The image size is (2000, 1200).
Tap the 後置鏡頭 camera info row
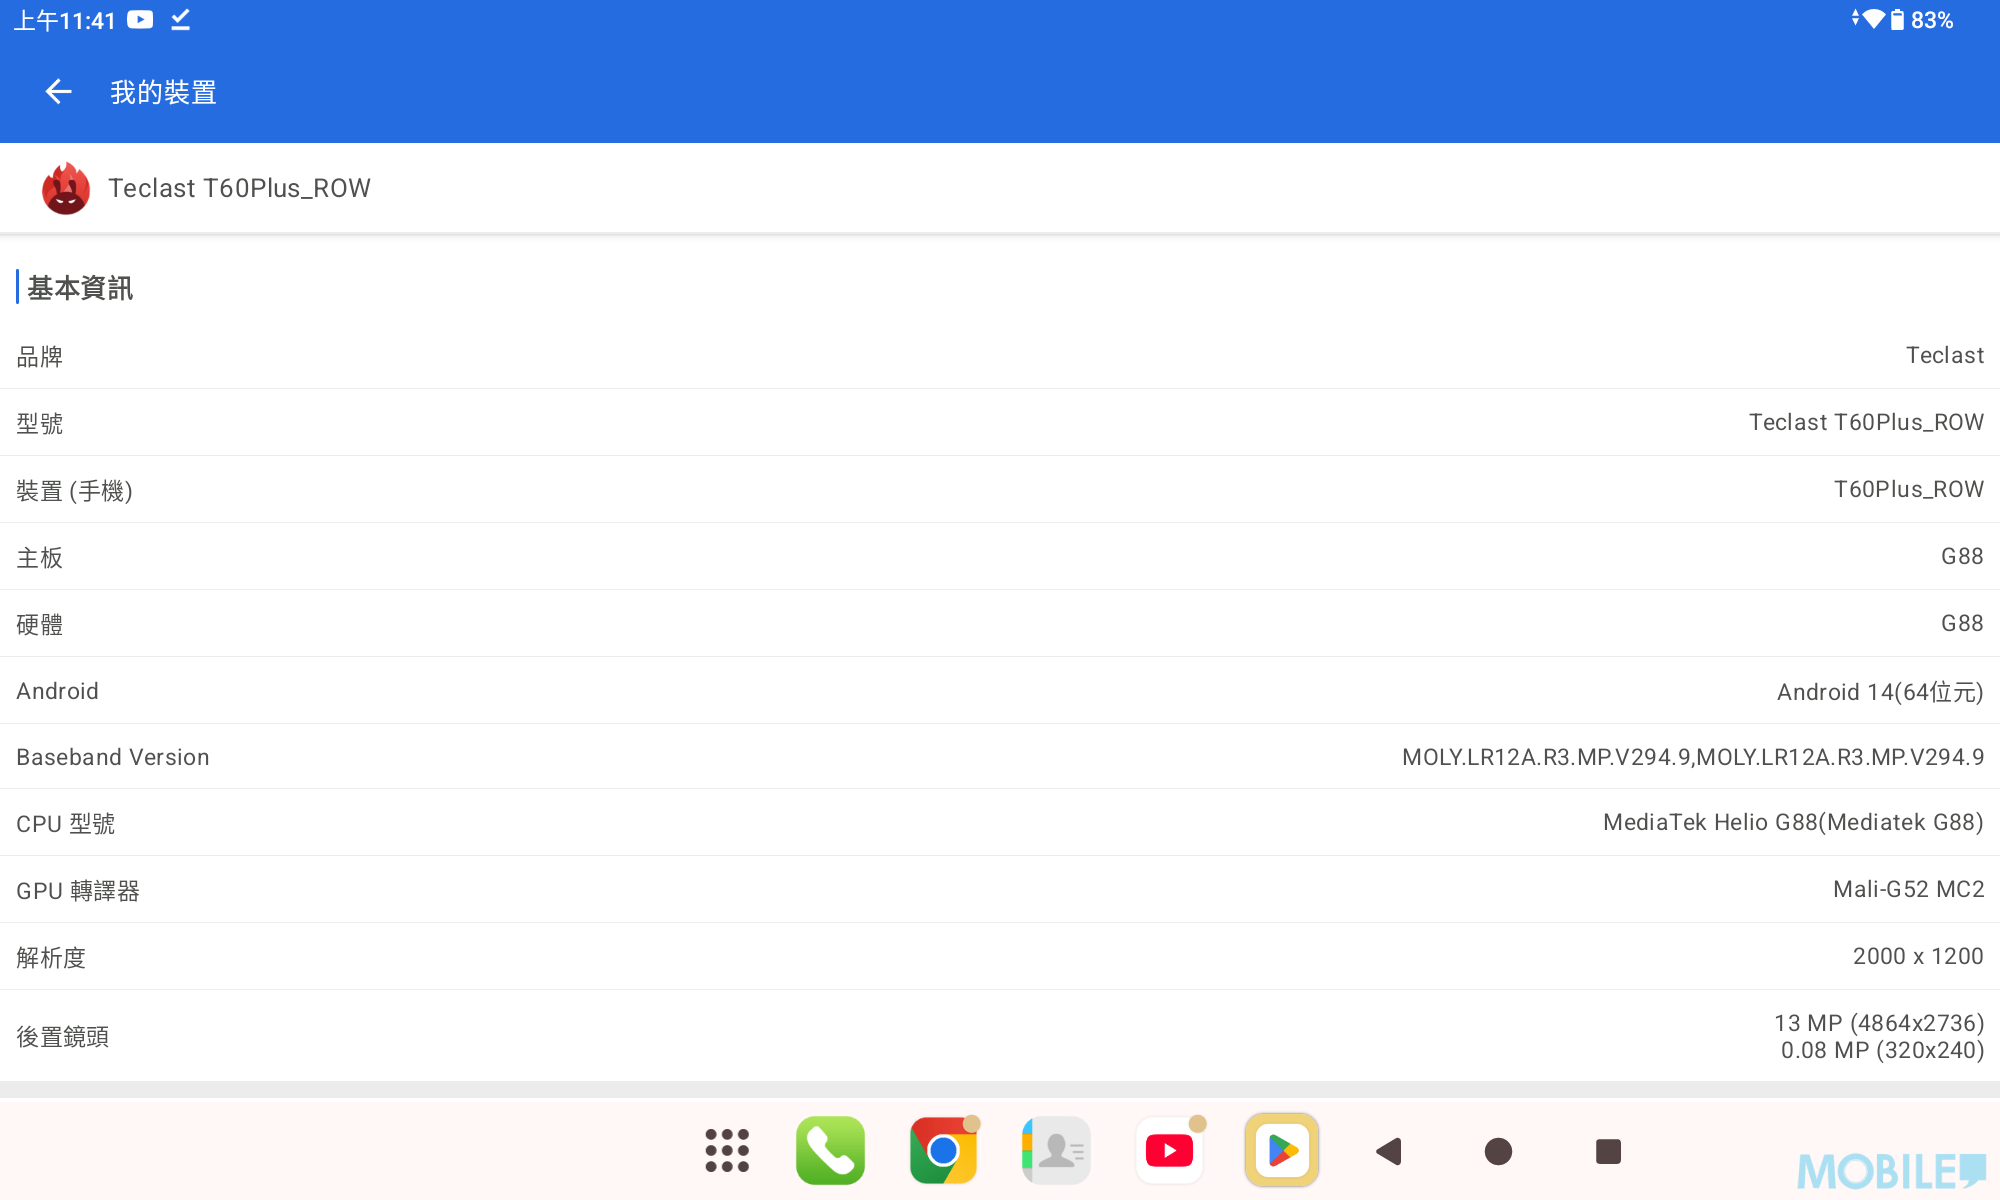[1000, 1036]
